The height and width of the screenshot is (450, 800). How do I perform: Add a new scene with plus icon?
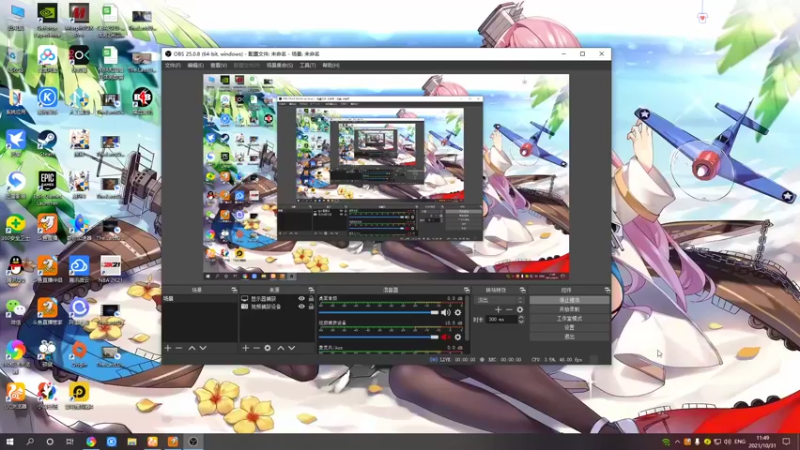[x=168, y=348]
